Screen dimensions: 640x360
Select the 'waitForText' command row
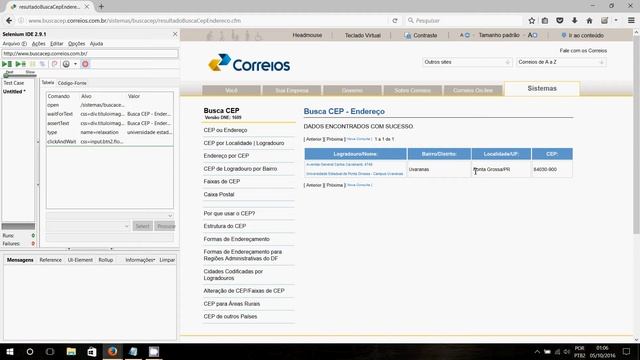point(110,114)
